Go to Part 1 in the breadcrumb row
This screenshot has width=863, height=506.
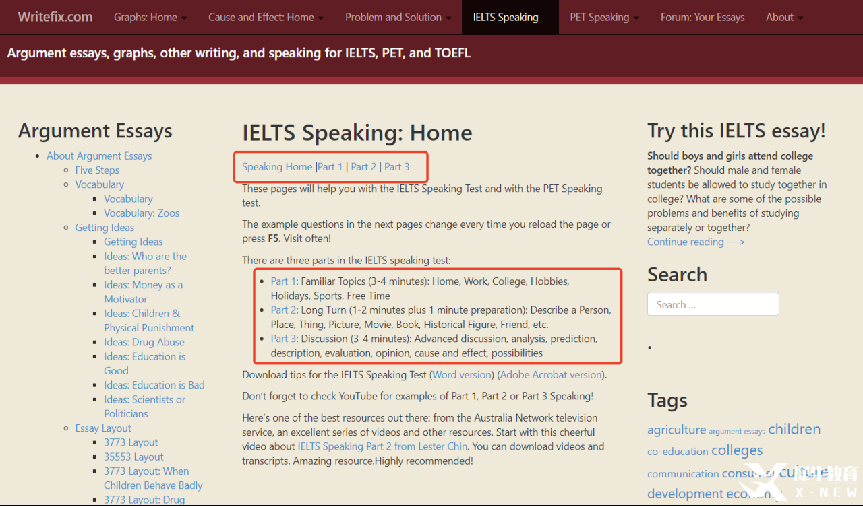pos(330,166)
